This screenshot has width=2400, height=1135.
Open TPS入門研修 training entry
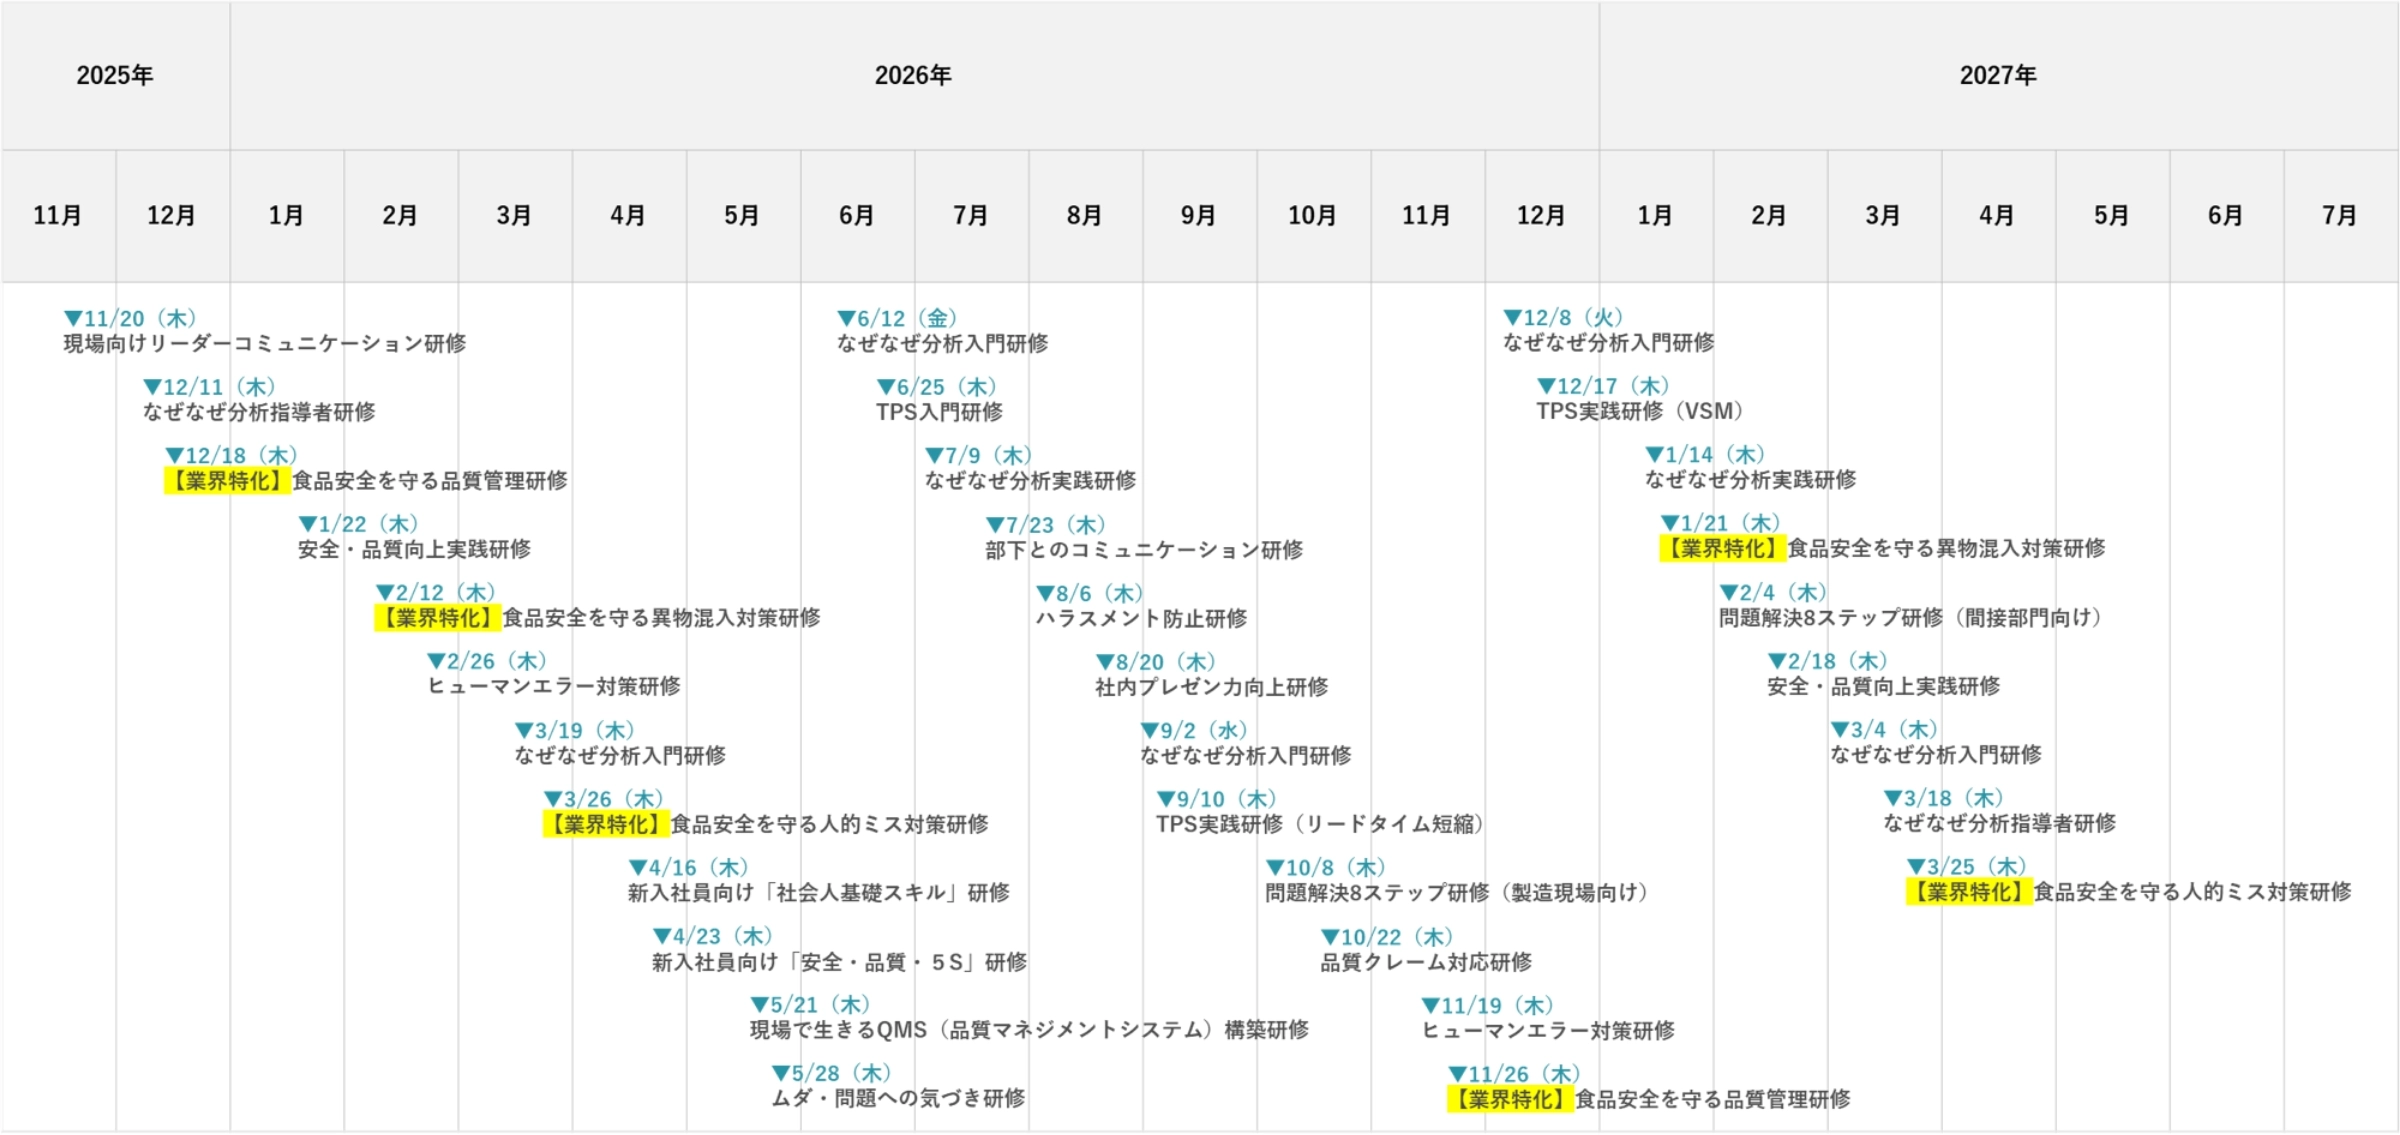coord(939,412)
